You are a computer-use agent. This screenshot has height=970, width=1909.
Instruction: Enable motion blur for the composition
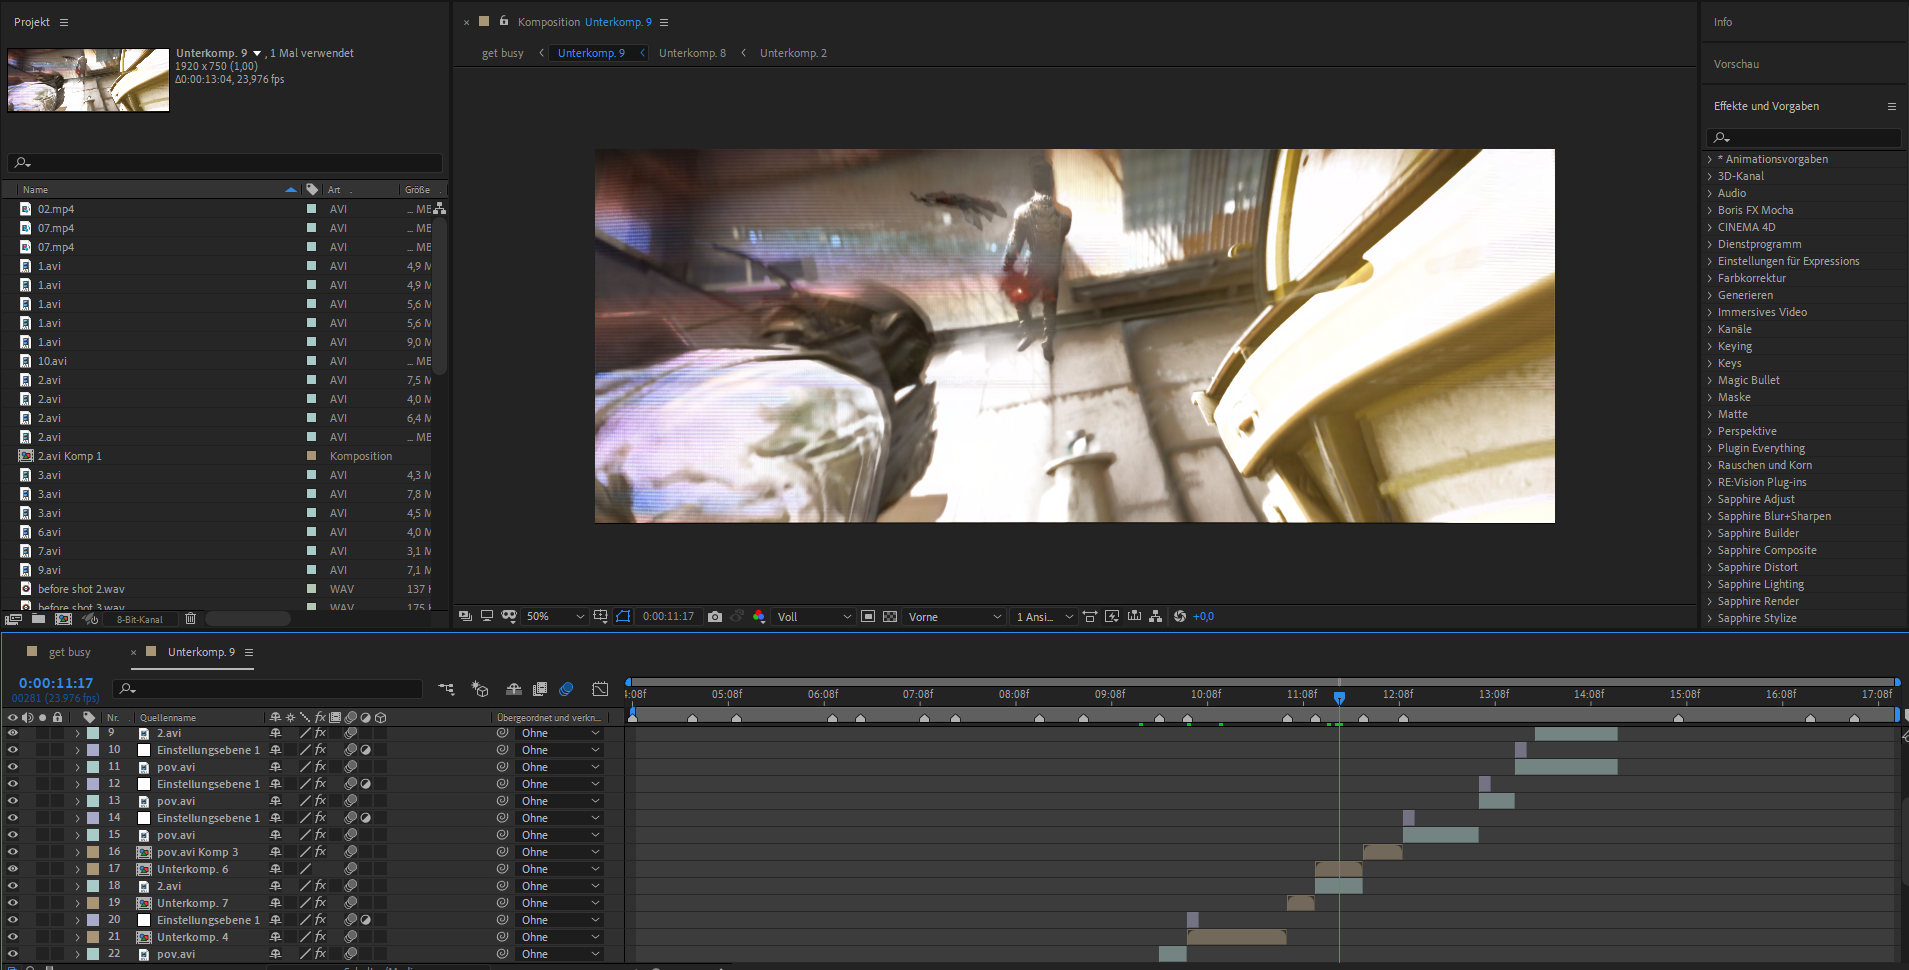(566, 689)
